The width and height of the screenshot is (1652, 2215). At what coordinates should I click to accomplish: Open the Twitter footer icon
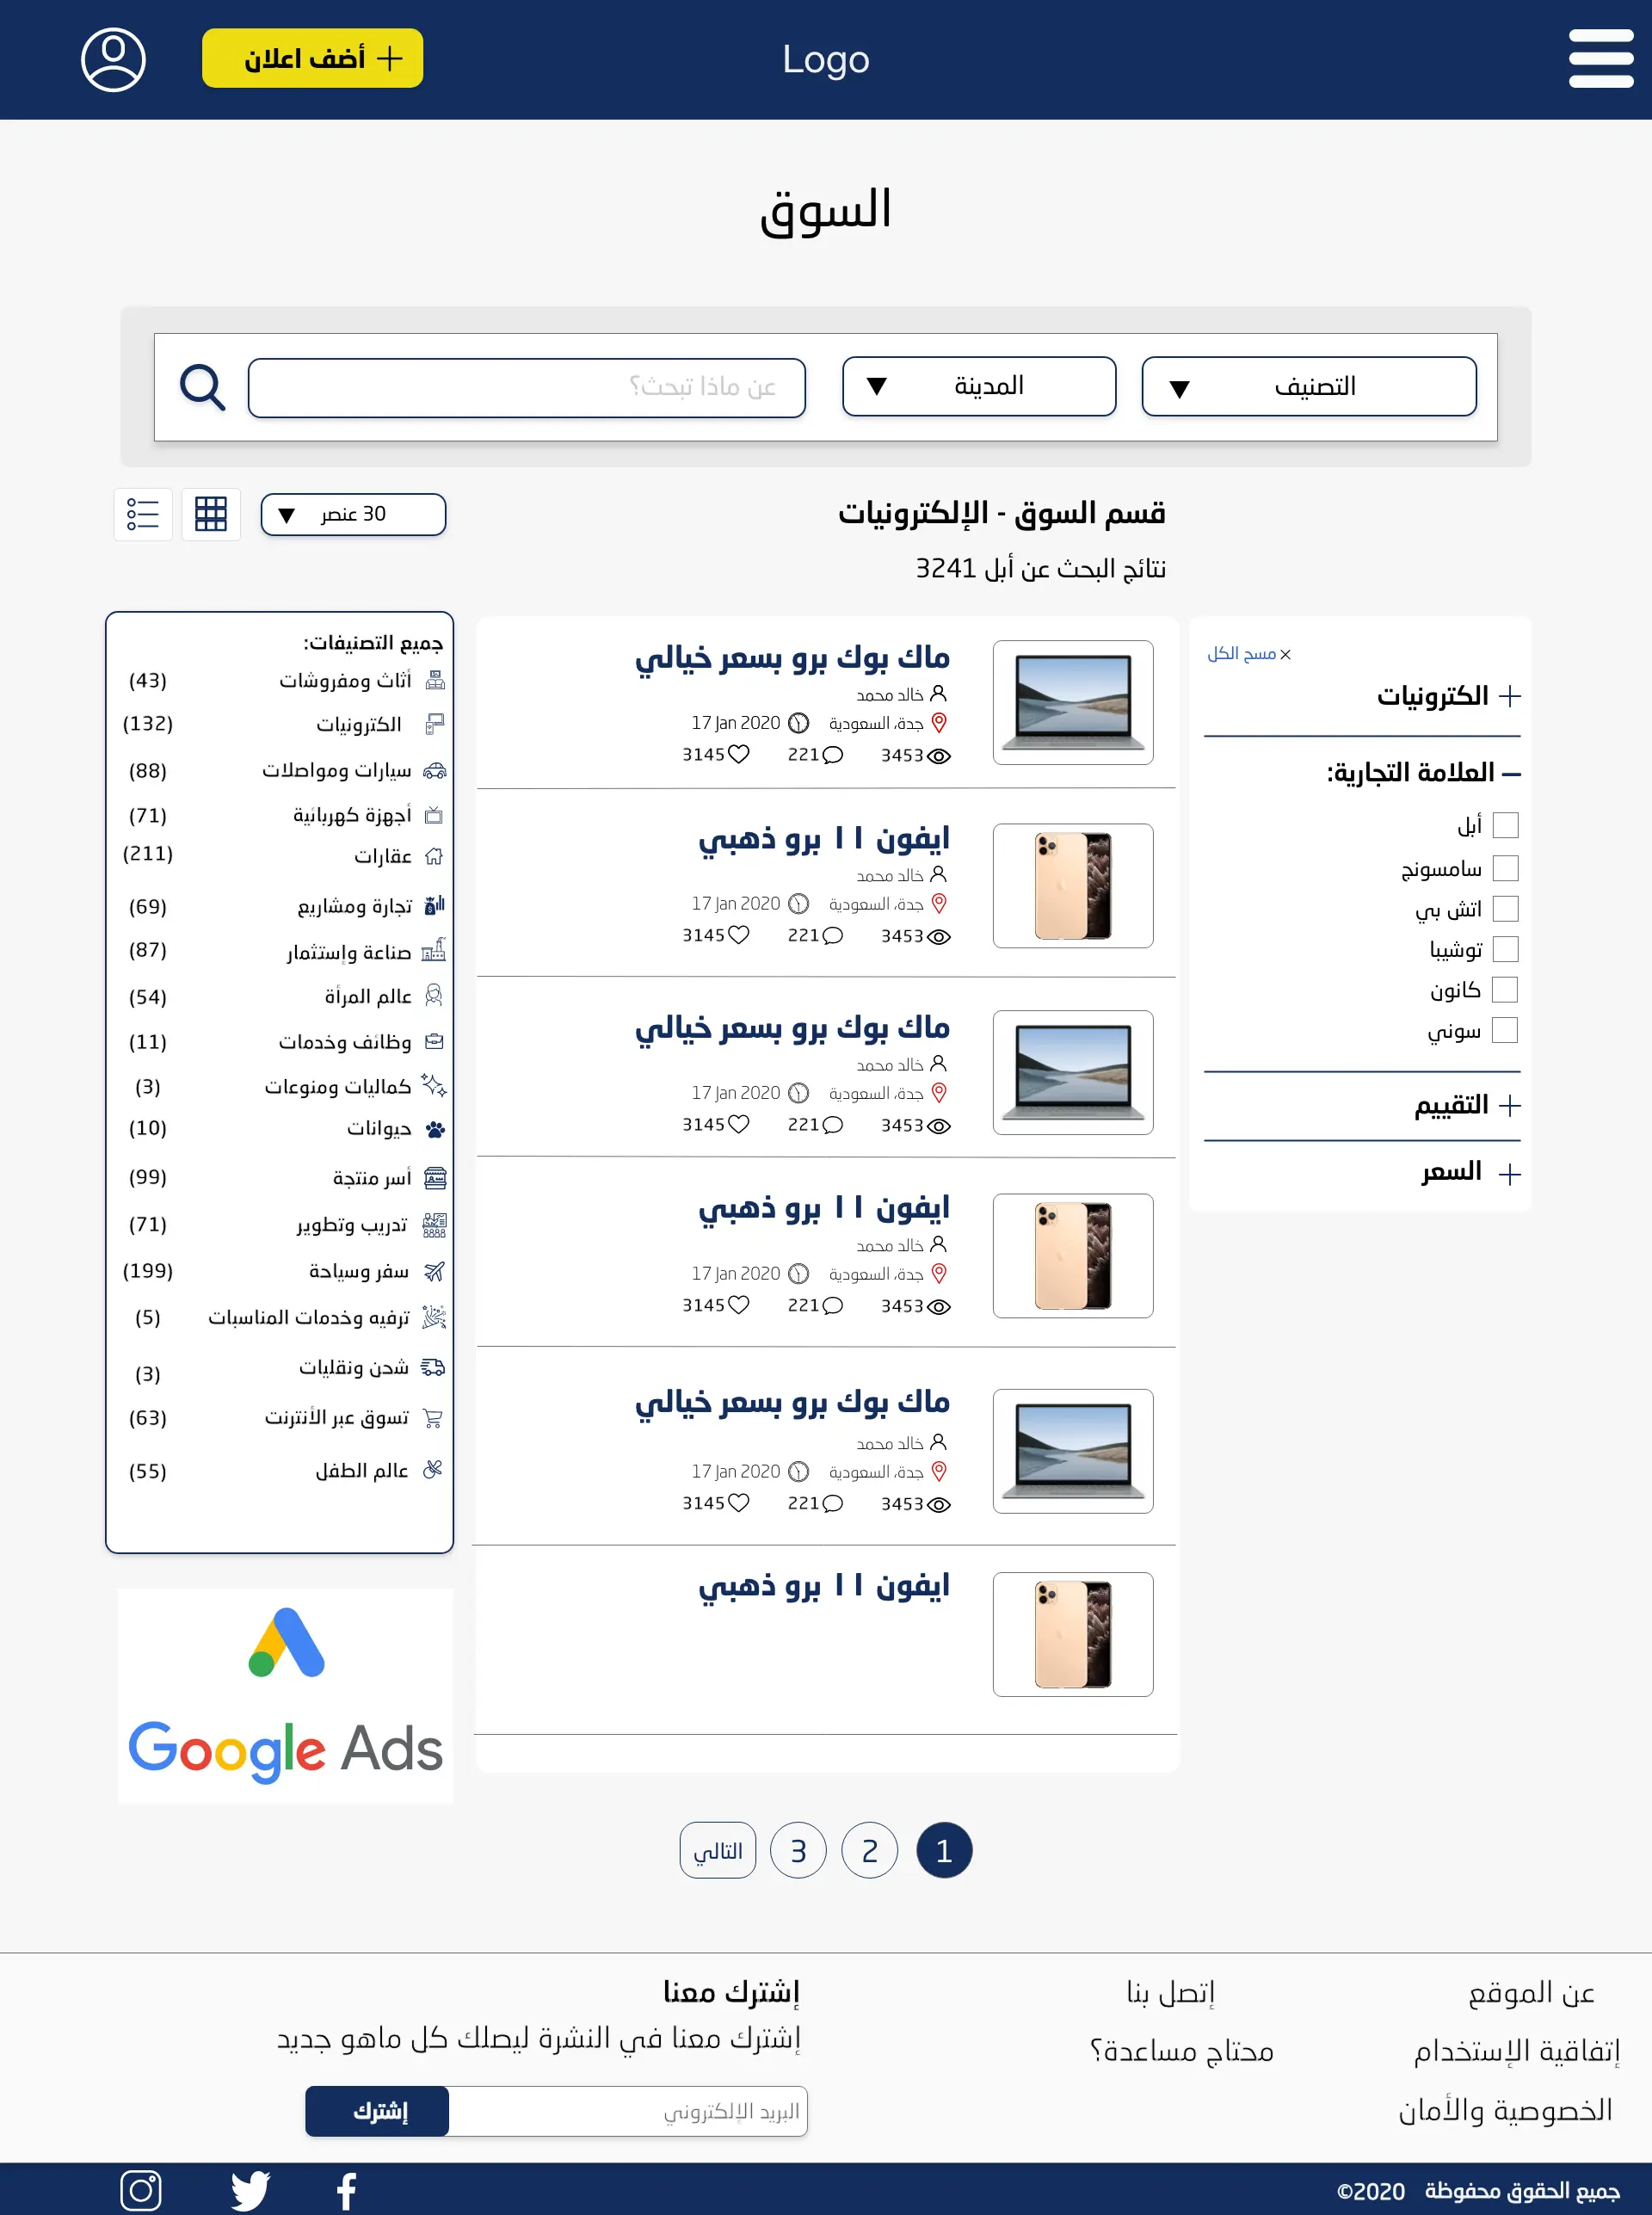250,2190
